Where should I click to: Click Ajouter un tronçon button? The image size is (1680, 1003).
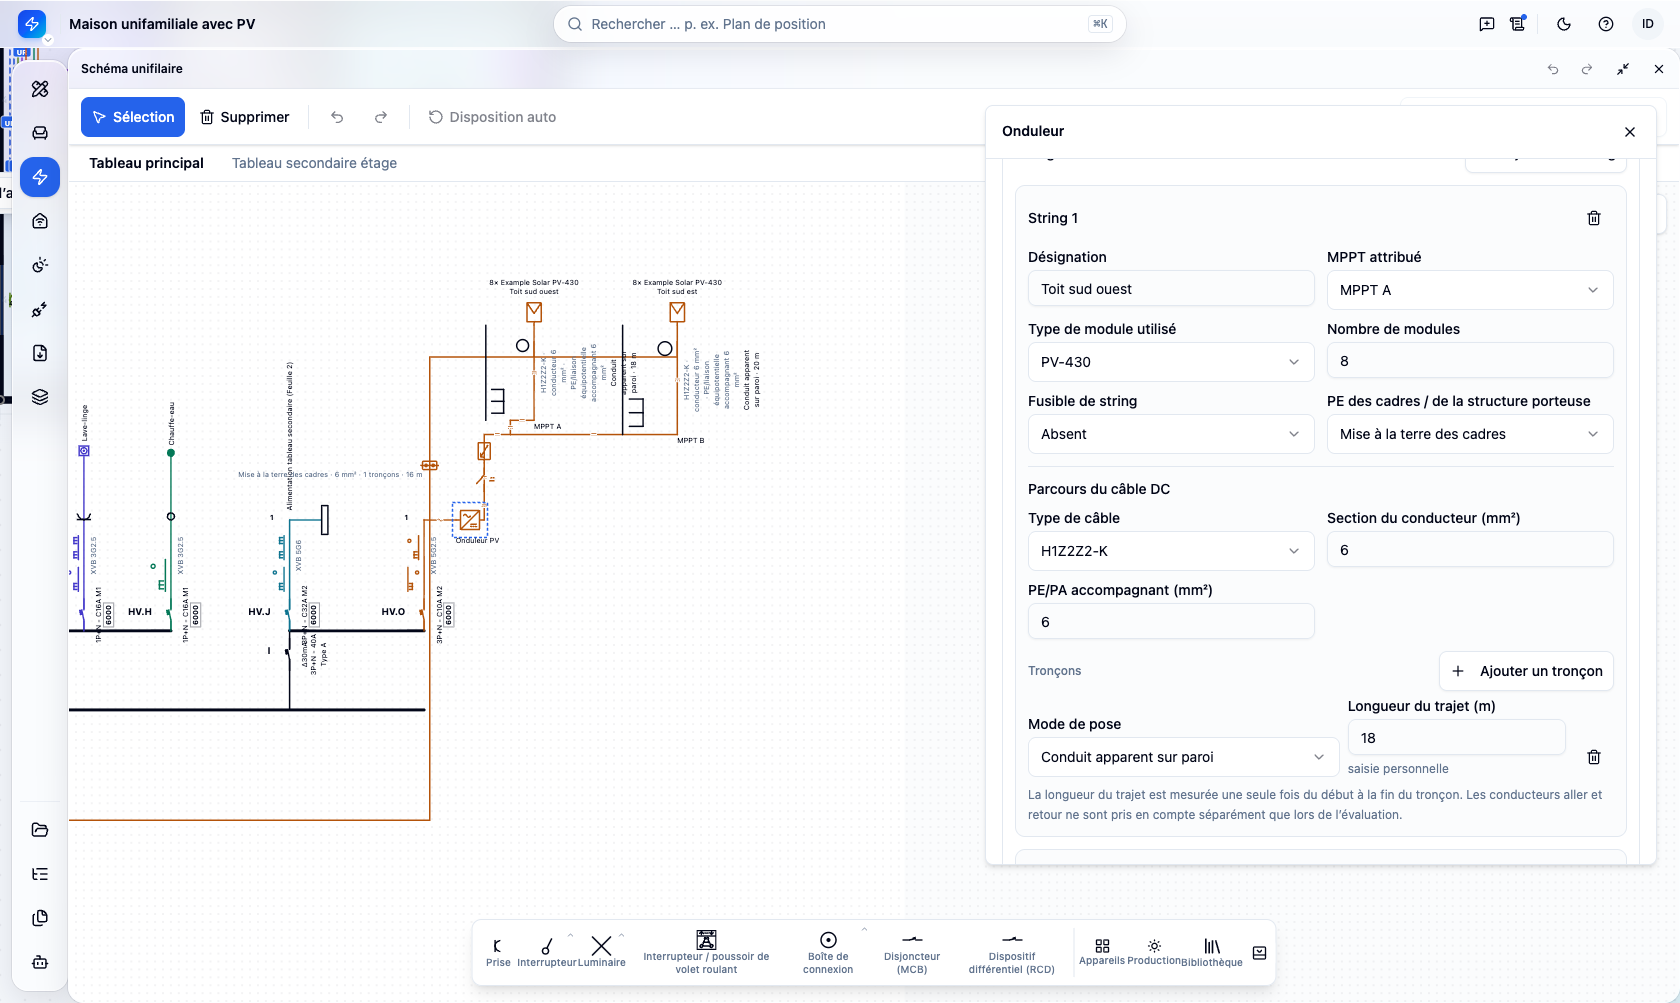click(x=1526, y=671)
